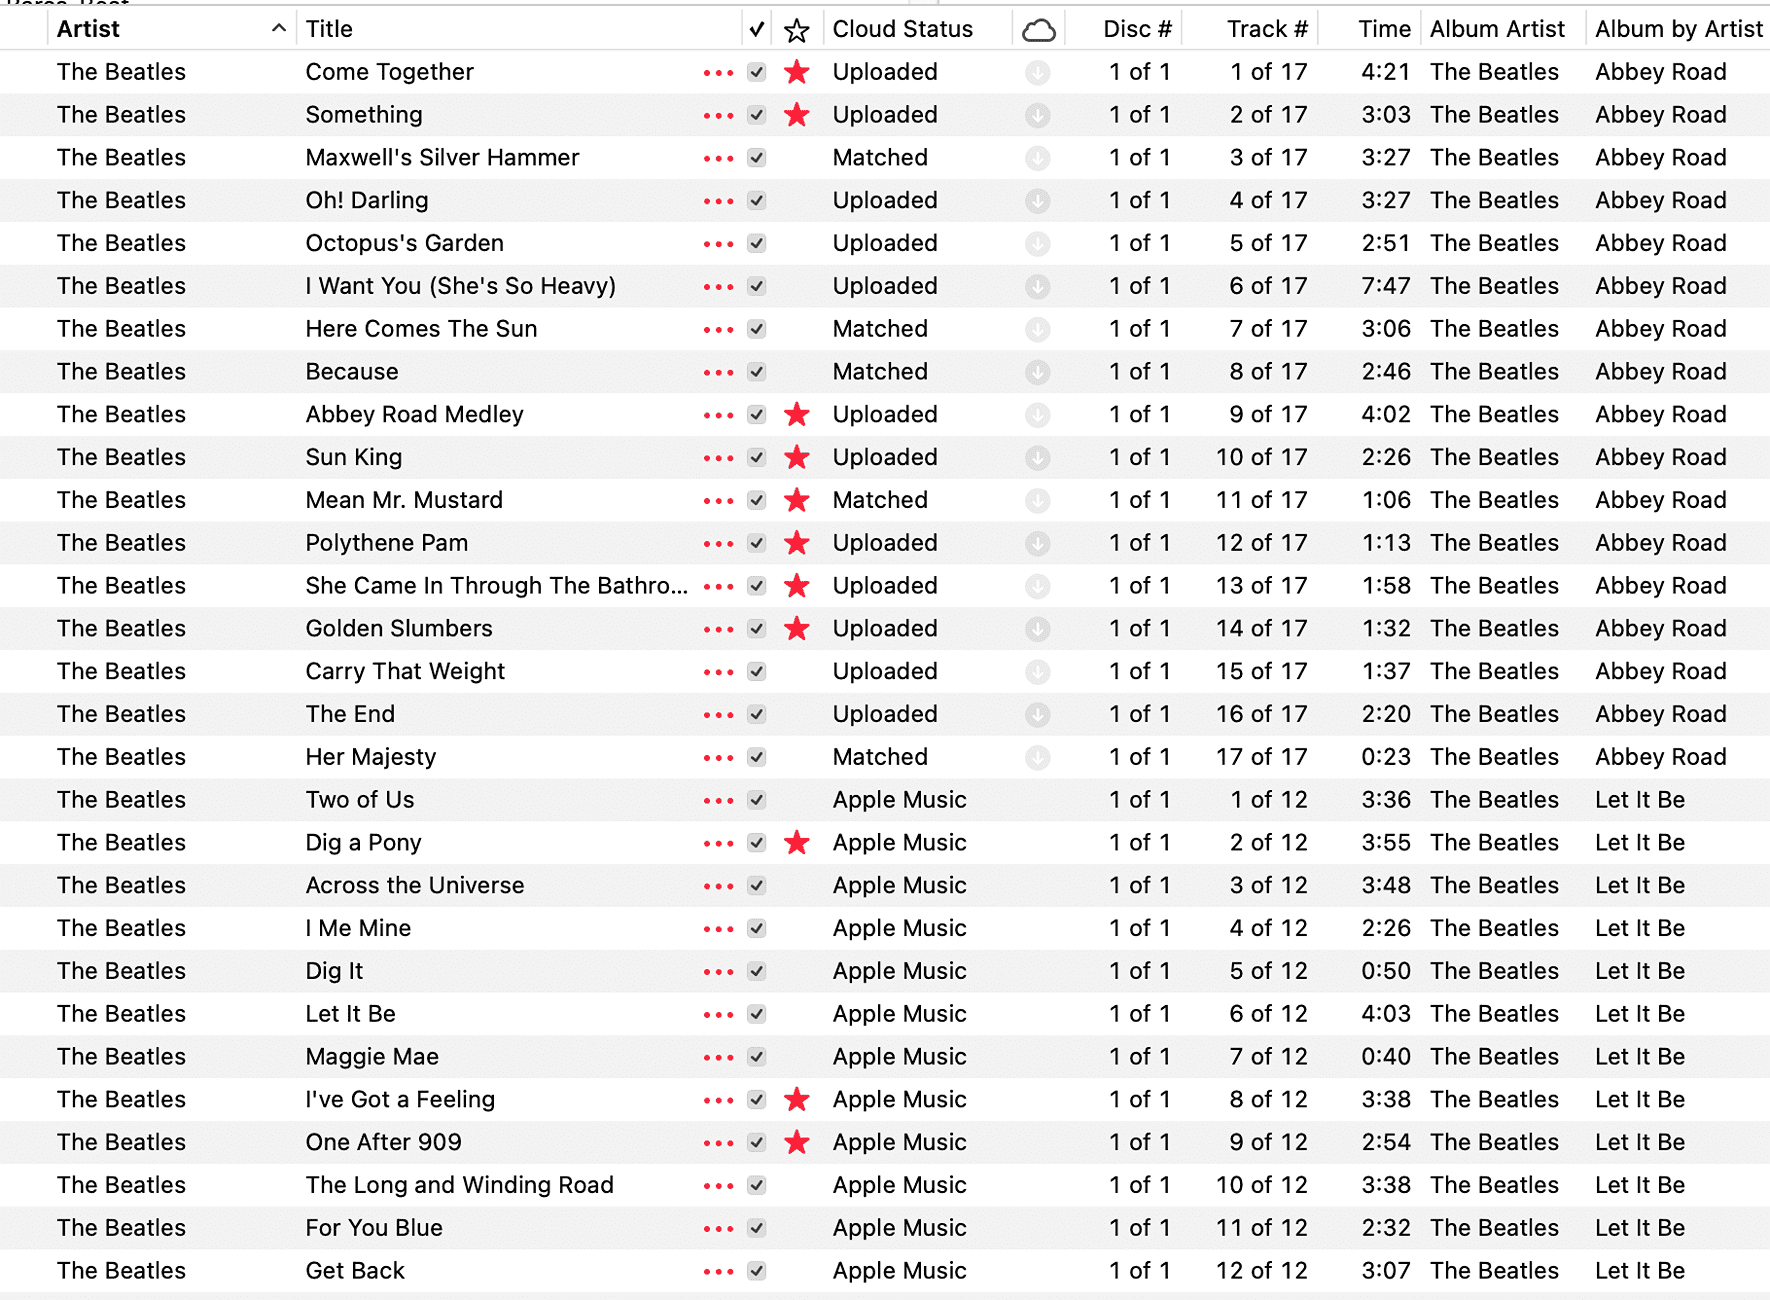Viewport: 1770px width, 1300px height.
Task: Click the 1:06 time value
Action: 1385,500
